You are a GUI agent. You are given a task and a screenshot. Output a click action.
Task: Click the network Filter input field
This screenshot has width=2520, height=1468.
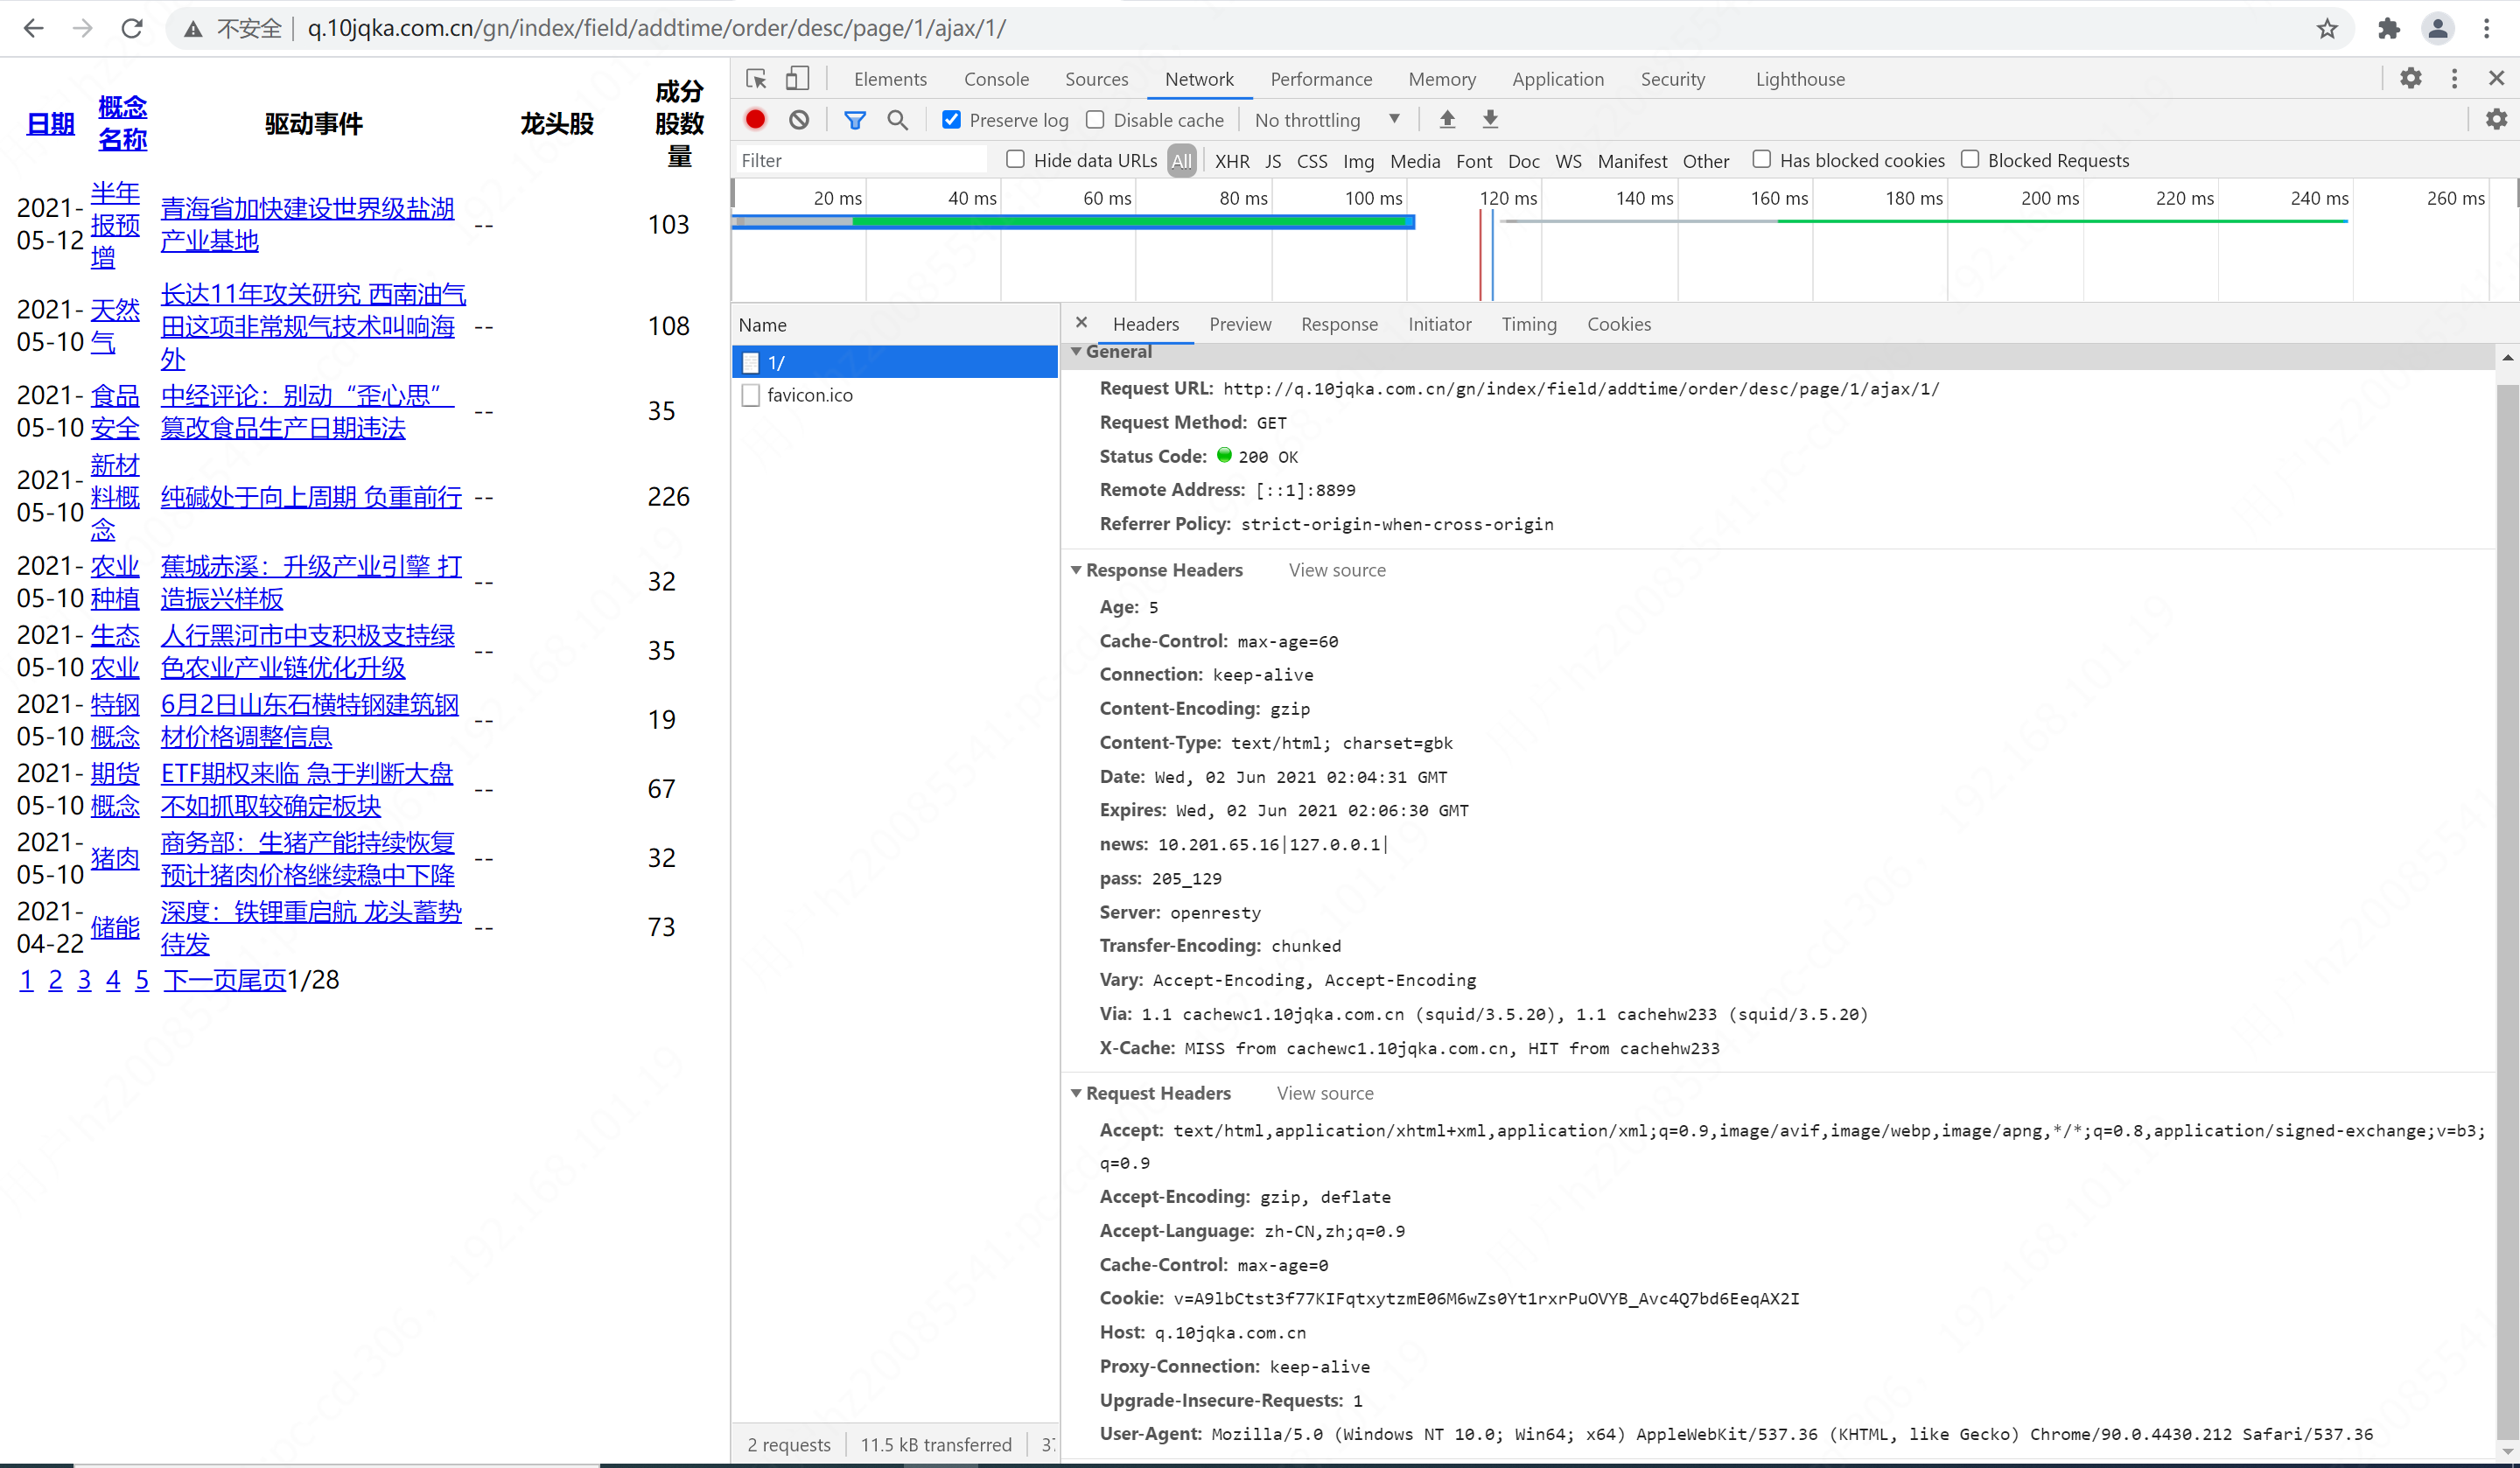point(861,160)
